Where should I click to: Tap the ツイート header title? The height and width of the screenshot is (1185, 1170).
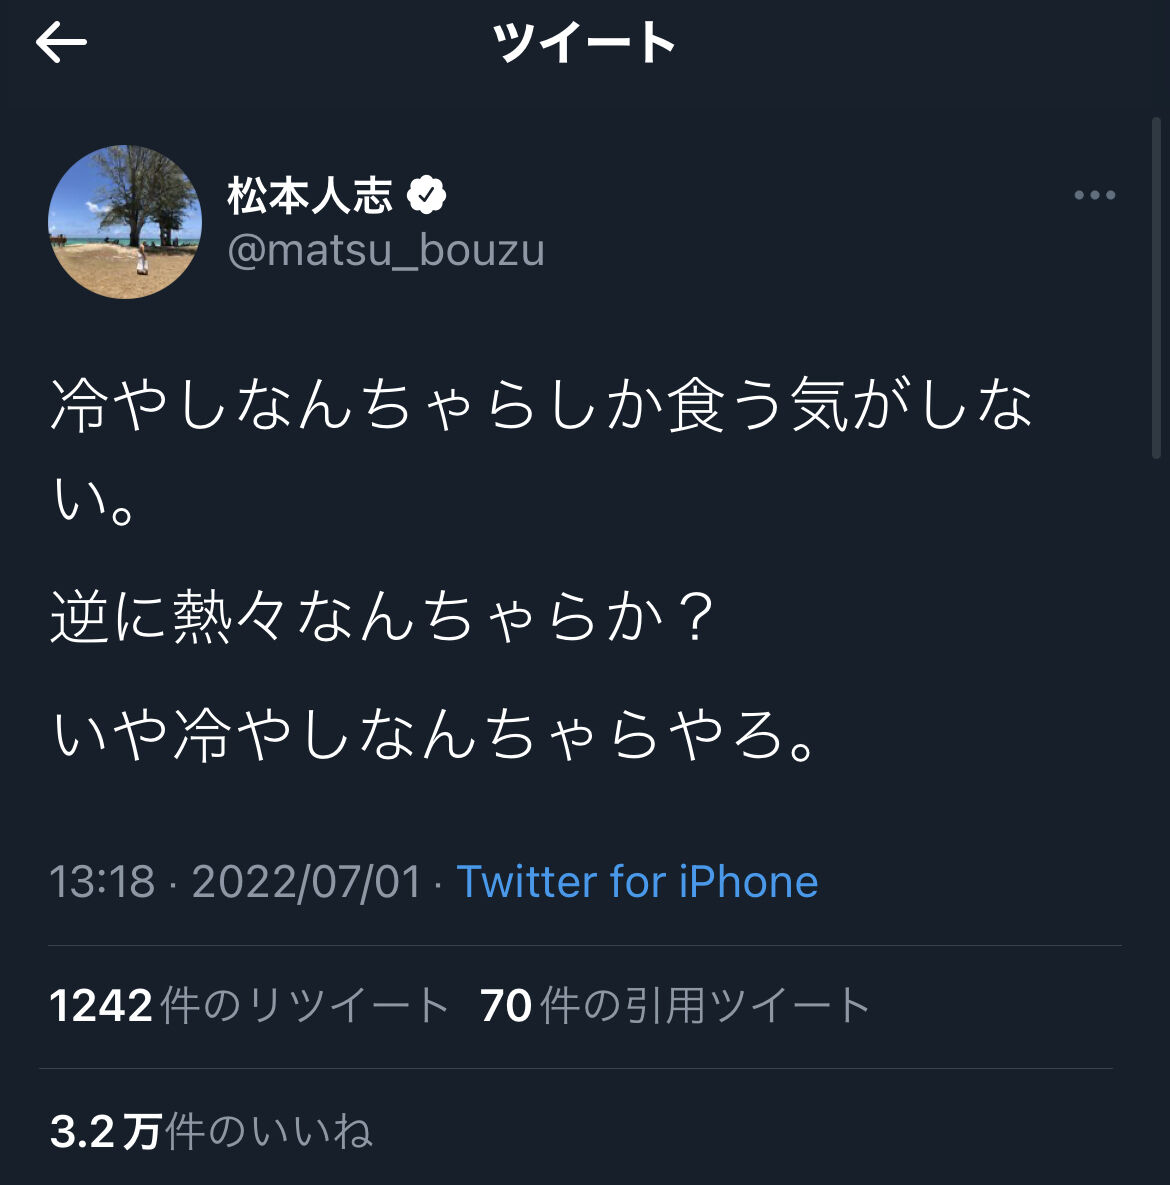click(x=585, y=43)
